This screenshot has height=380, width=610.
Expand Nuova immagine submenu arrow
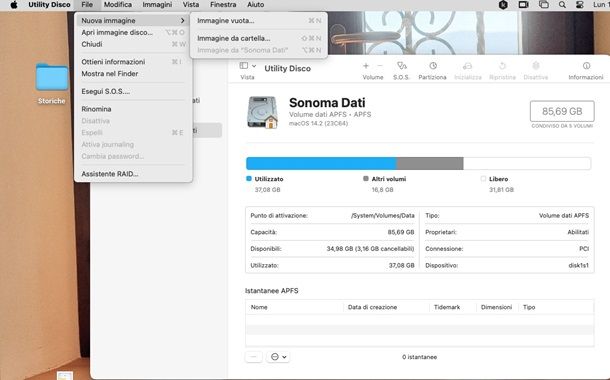[182, 21]
